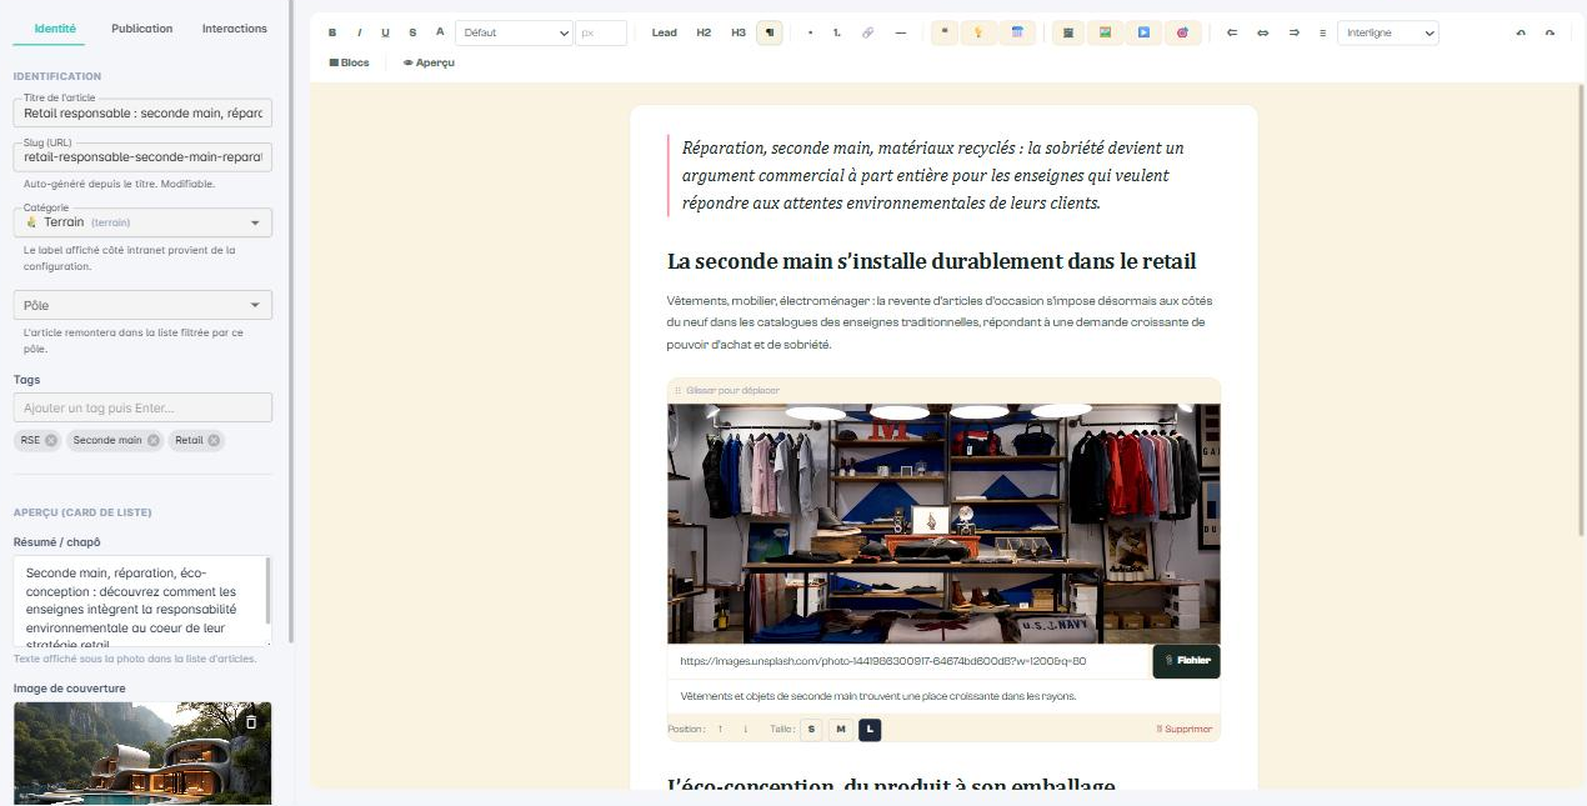Click the image URL field
The width and height of the screenshot is (1587, 806).
click(909, 661)
